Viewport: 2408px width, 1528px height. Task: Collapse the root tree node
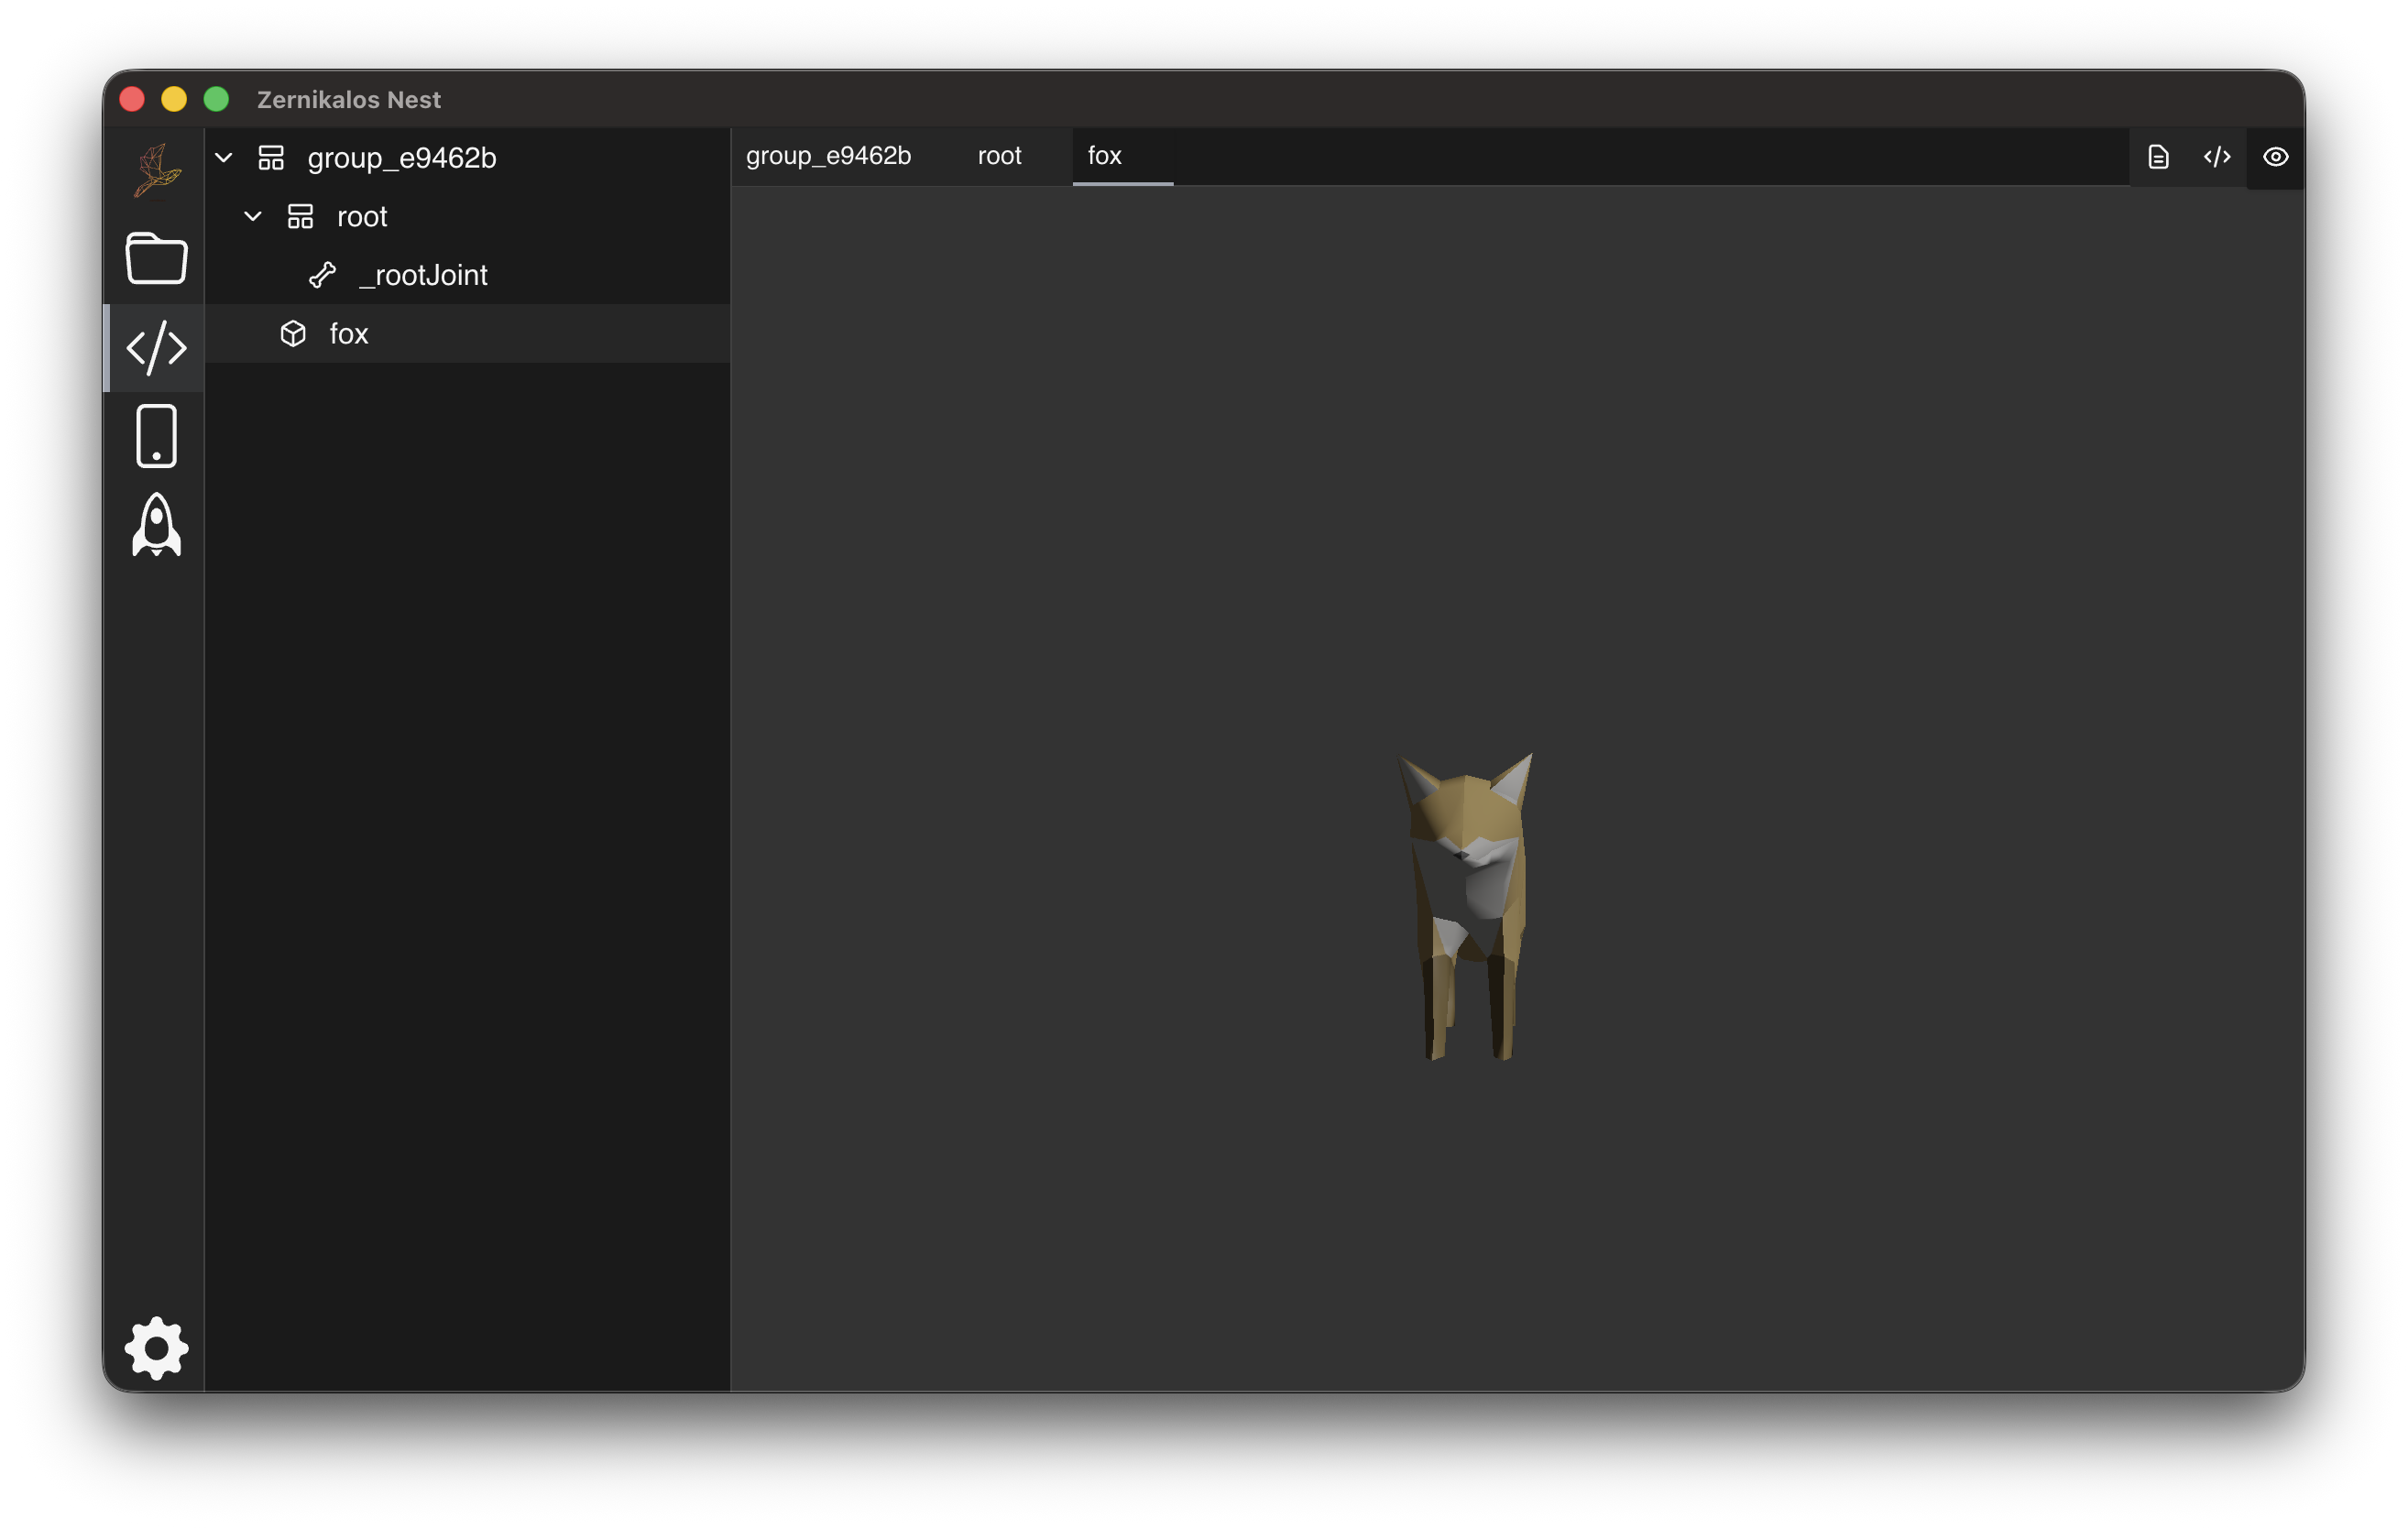(x=253, y=216)
